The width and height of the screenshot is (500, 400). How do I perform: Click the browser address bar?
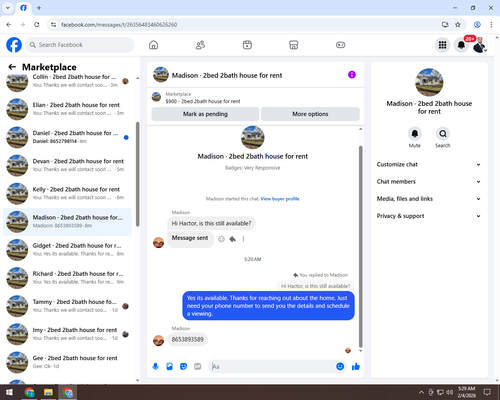point(248,24)
